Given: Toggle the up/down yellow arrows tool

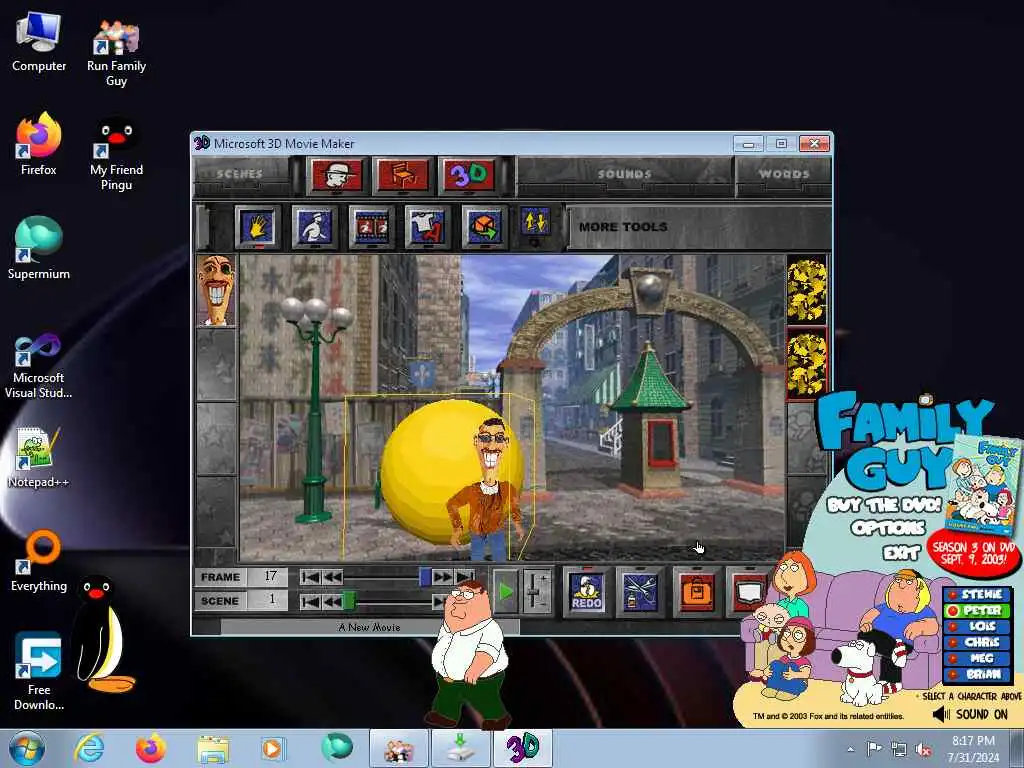Looking at the screenshot, I should (x=535, y=224).
